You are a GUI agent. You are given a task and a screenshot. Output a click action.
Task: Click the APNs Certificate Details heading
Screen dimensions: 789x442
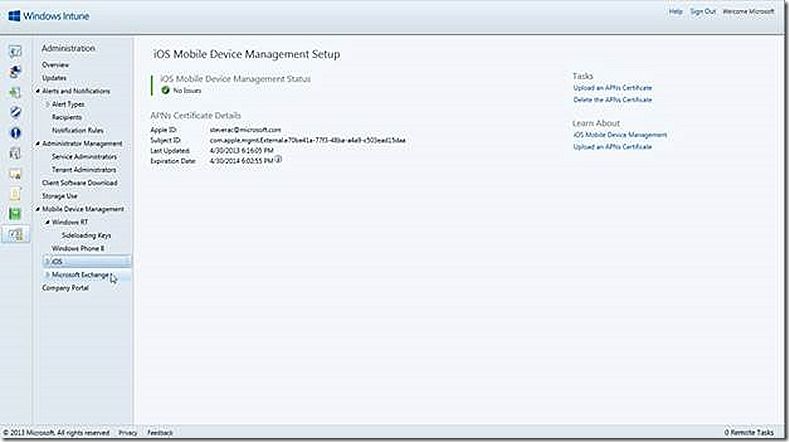coord(196,116)
